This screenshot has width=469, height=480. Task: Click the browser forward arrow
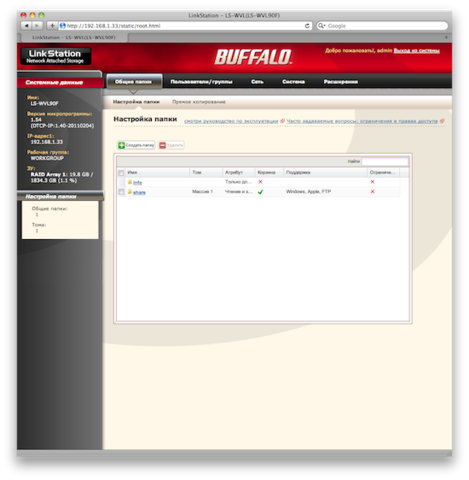[37, 25]
